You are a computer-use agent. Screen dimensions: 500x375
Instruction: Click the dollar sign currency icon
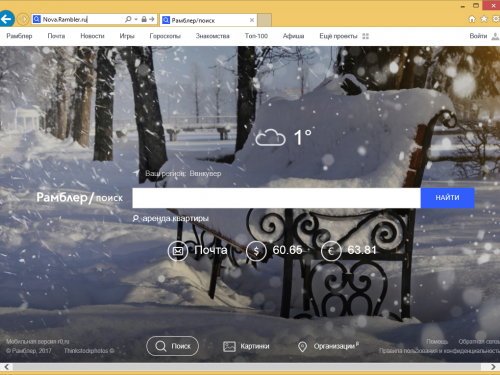tap(256, 251)
